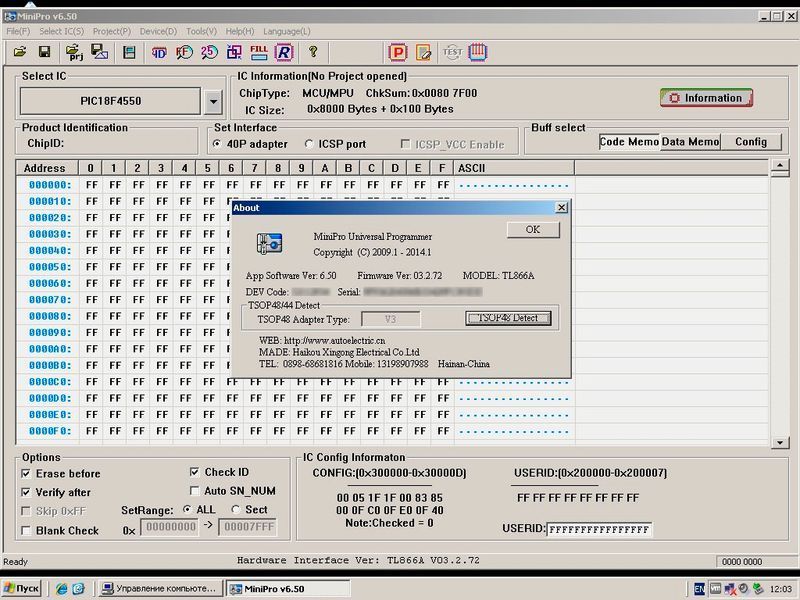Click the blue disk buffer toolbar icon
The height and width of the screenshot is (600, 800).
[129, 52]
